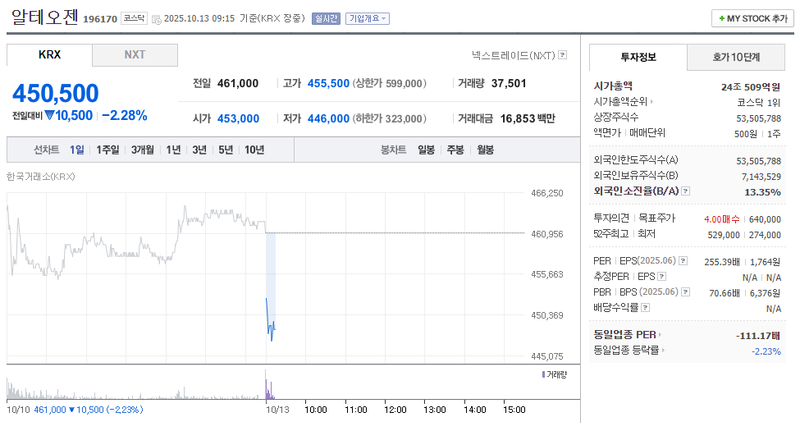Image resolution: width=800 pixels, height=423 pixels.
Task: Click the 코스닥 market badge
Action: (x=134, y=19)
